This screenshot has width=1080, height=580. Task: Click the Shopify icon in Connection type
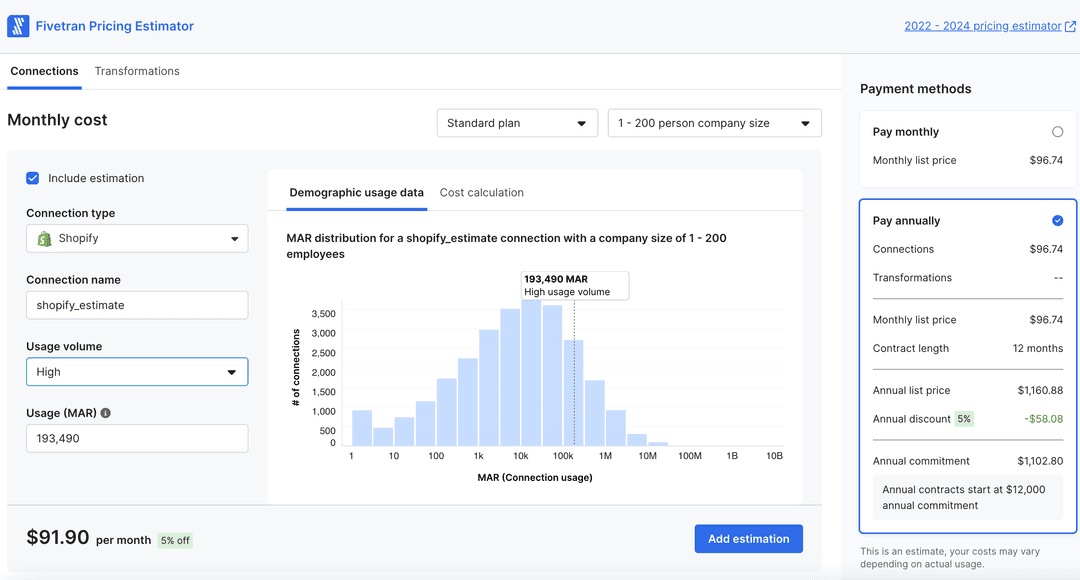click(45, 238)
